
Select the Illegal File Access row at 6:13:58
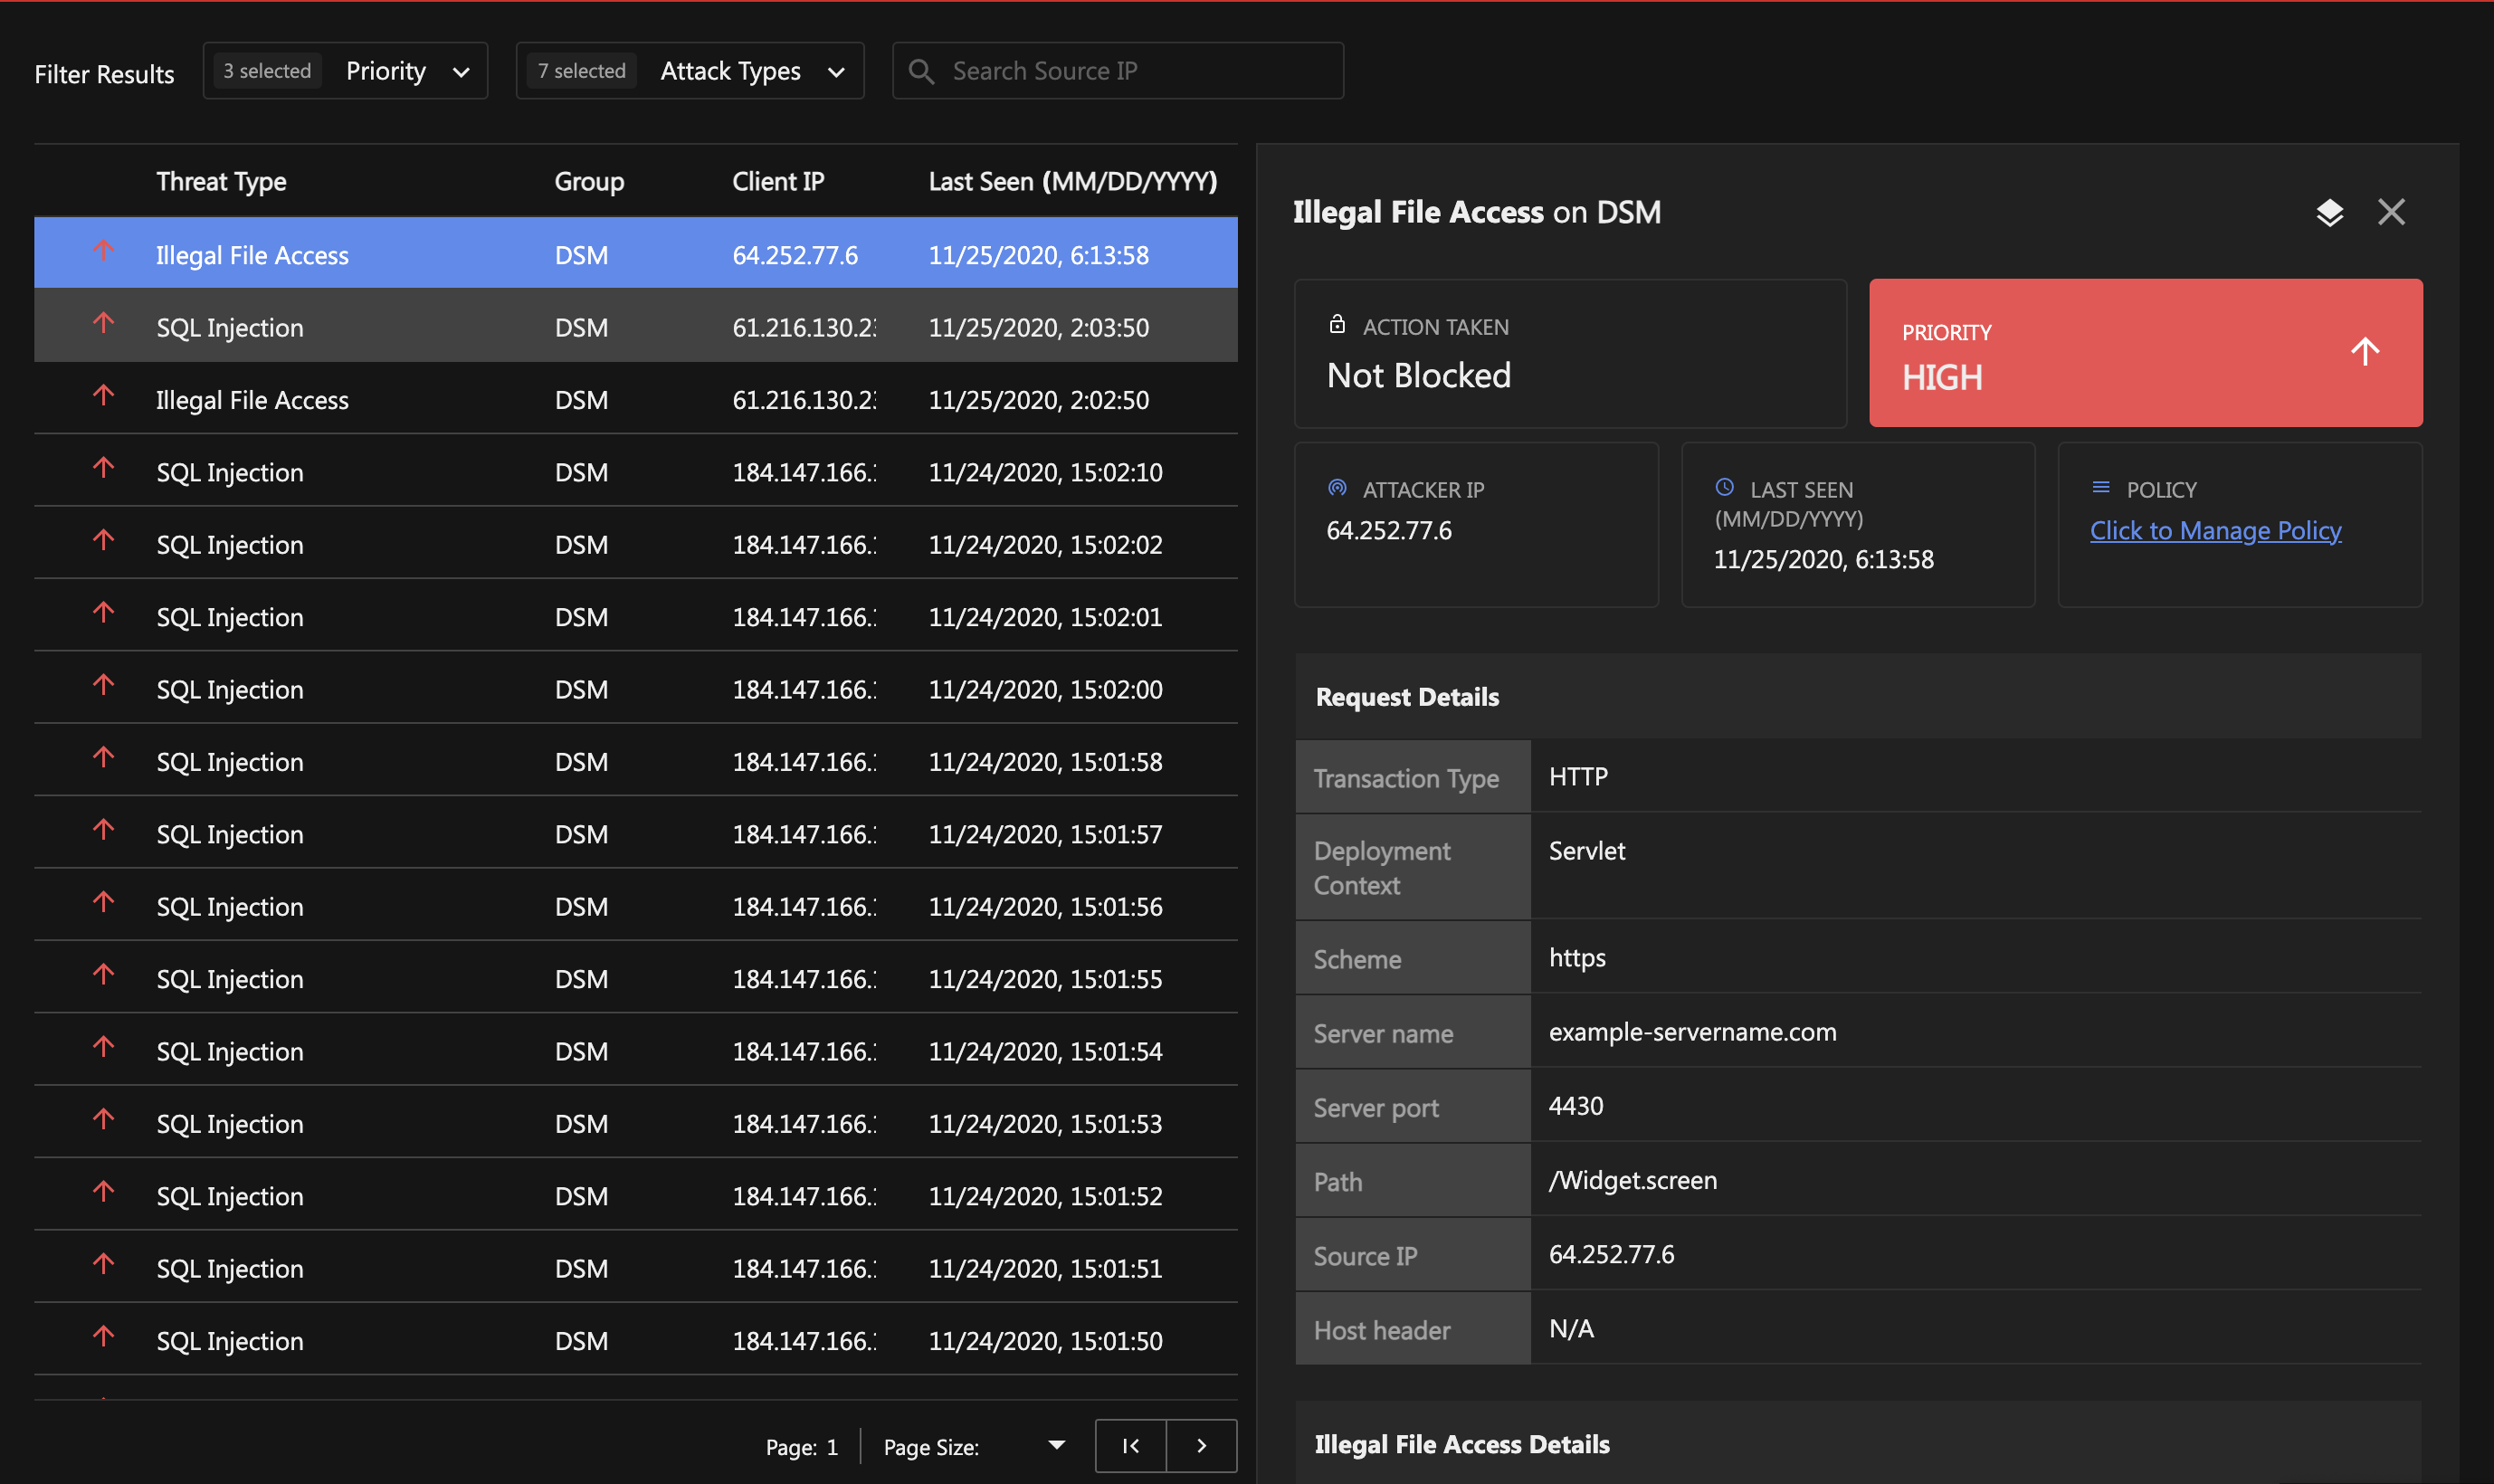pyautogui.click(x=636, y=254)
